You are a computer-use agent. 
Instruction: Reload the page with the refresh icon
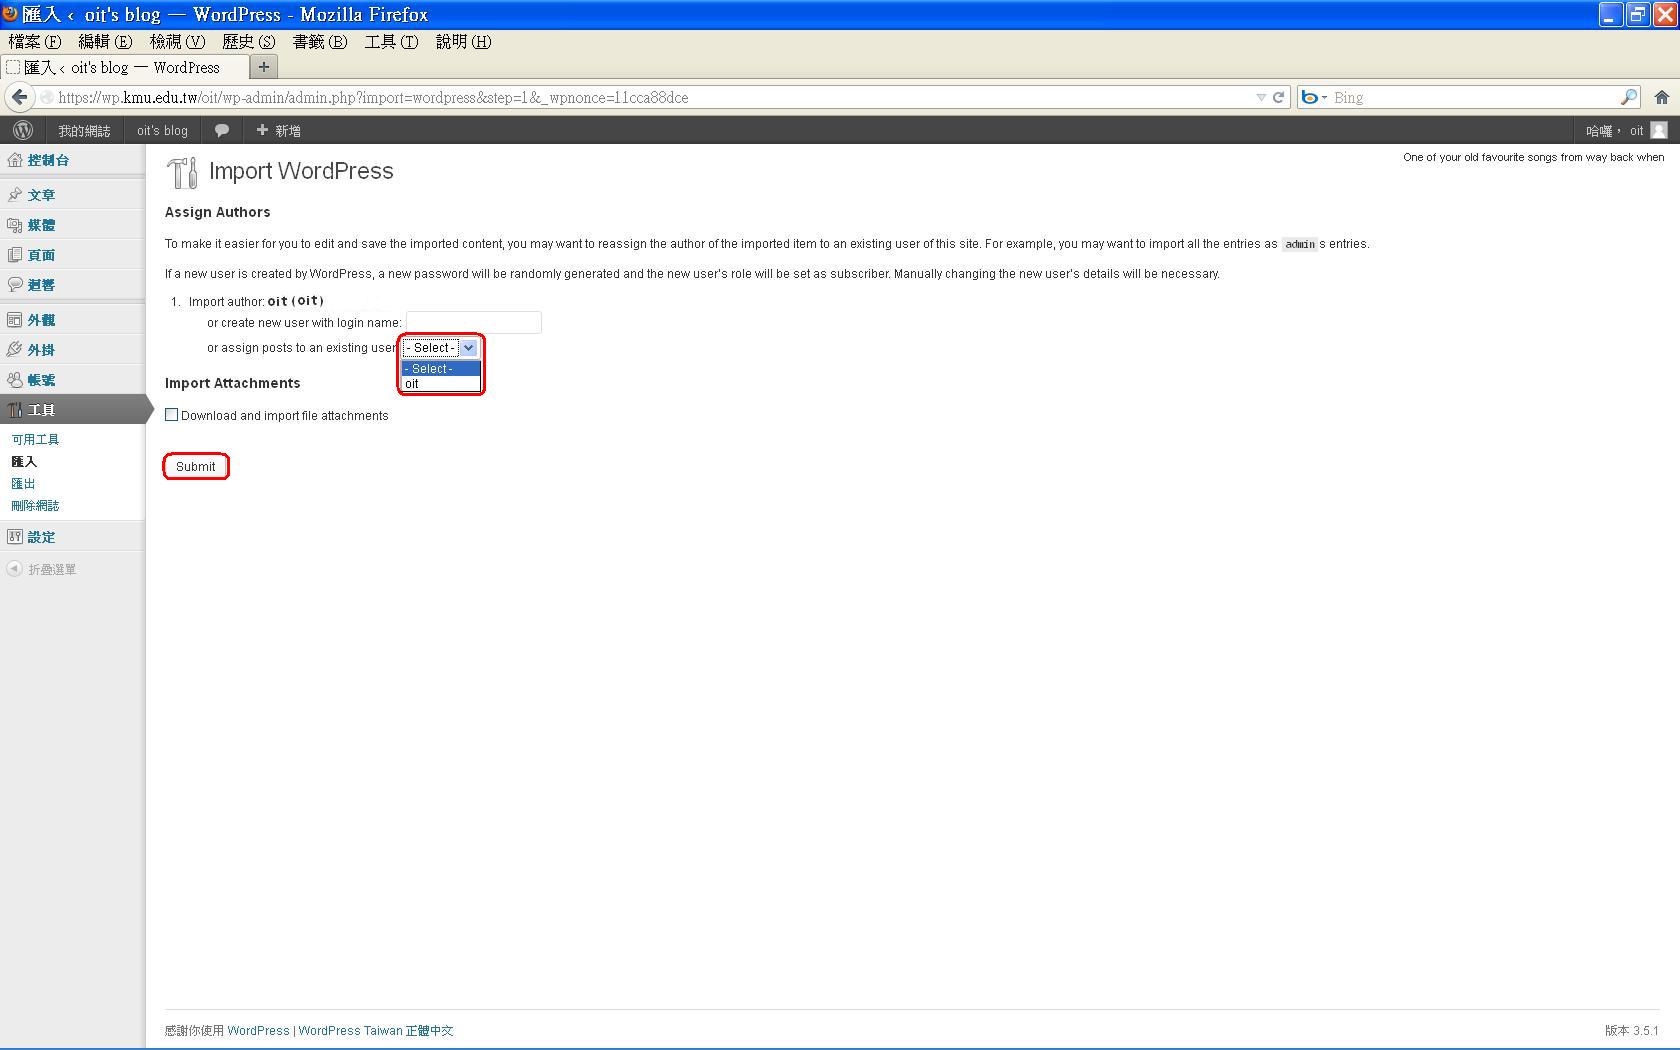pos(1278,97)
